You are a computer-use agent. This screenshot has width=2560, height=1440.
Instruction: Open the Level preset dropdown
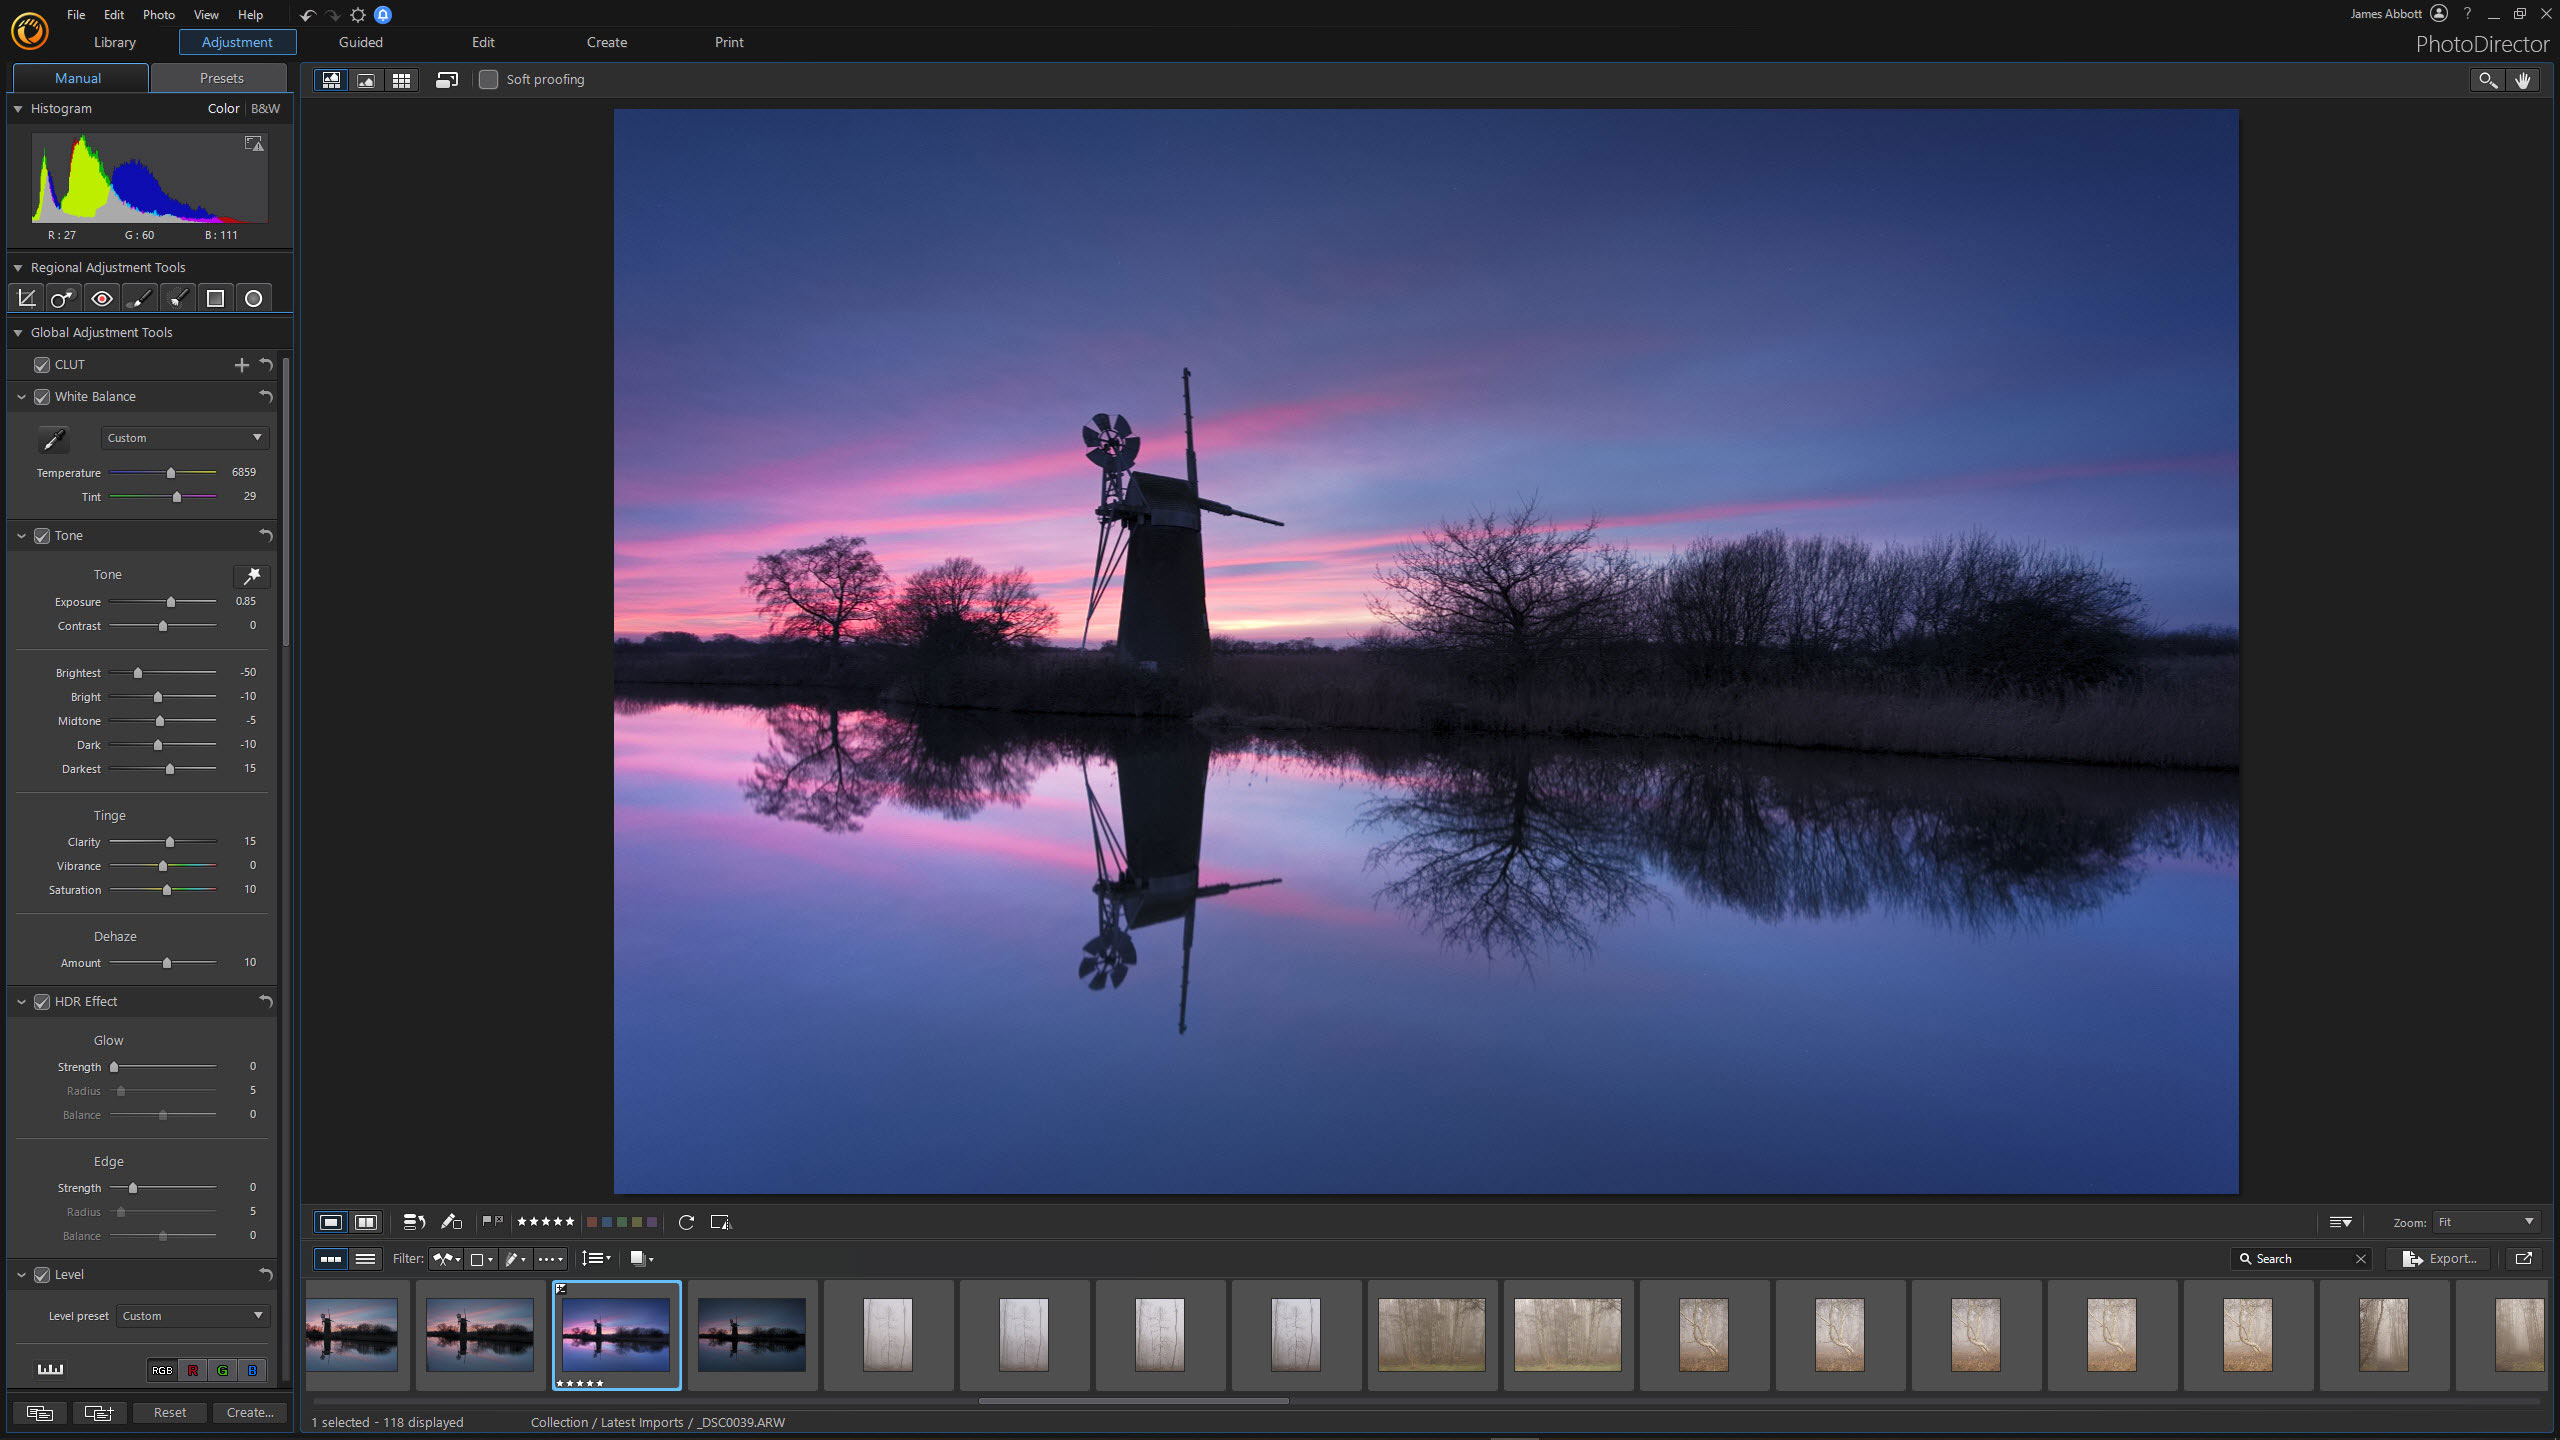coord(192,1316)
